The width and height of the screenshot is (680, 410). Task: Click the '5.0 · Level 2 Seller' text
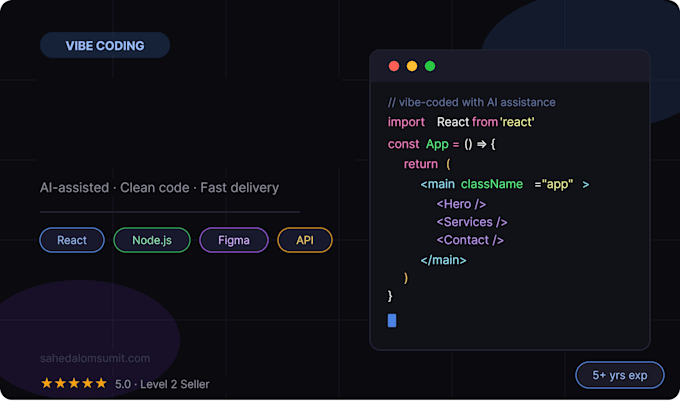tap(162, 384)
